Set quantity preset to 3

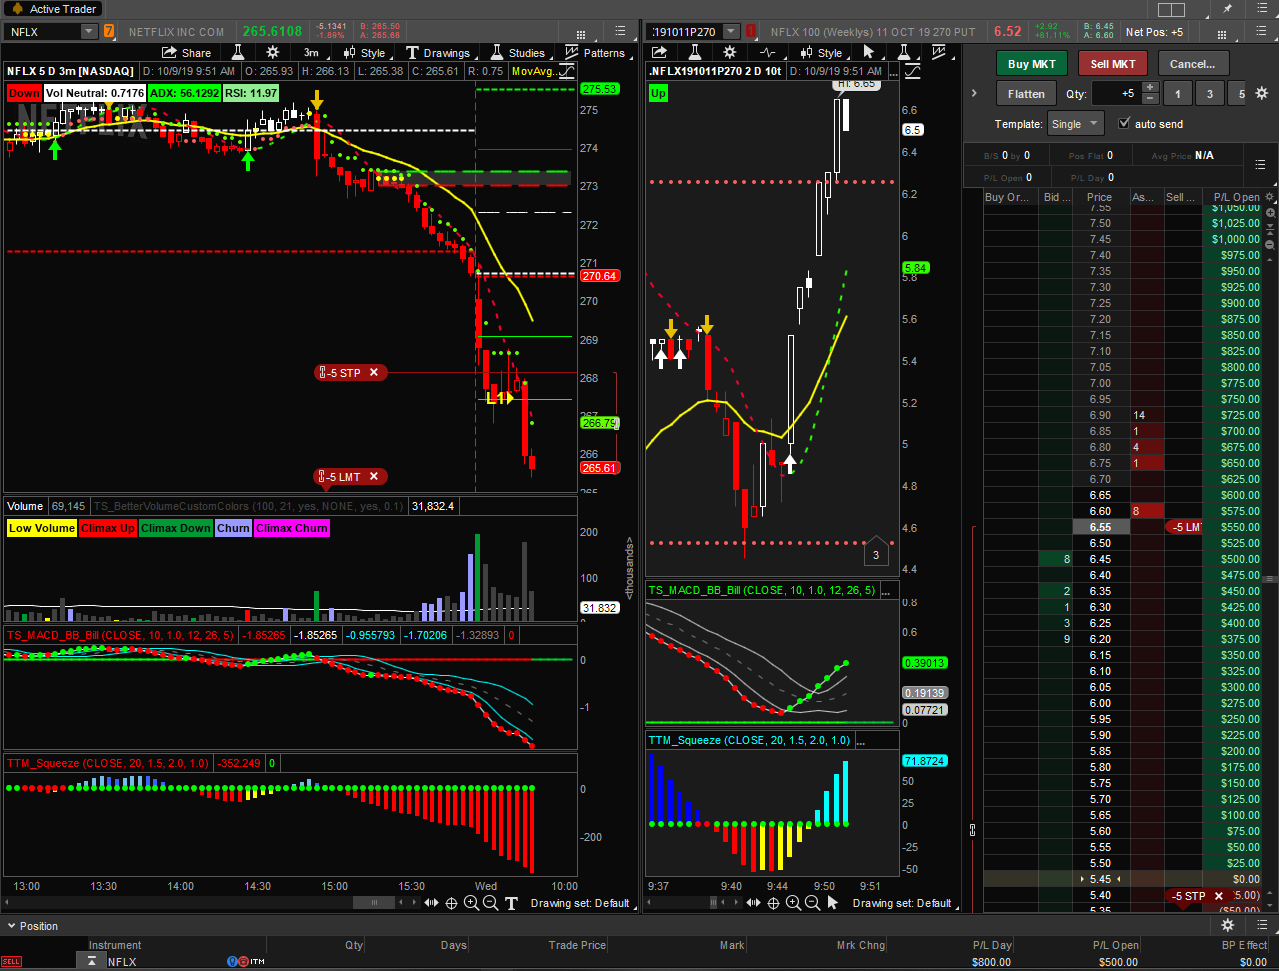[x=1210, y=94]
